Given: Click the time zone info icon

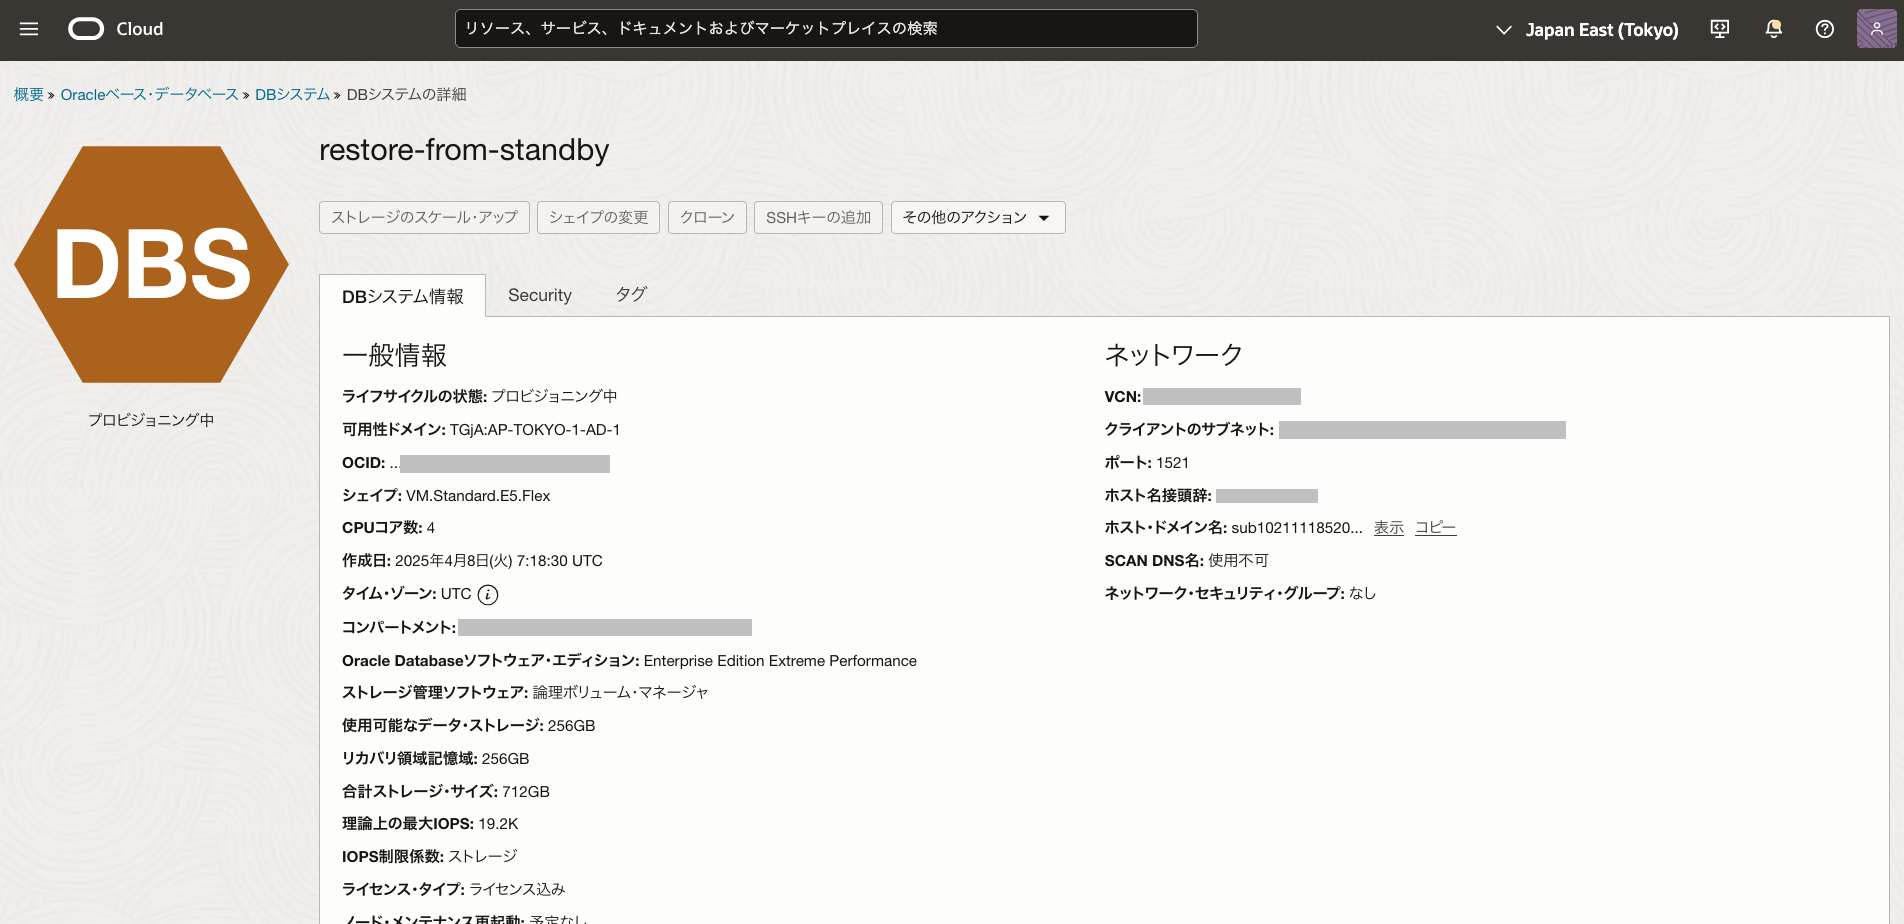Looking at the screenshot, I should (x=488, y=595).
